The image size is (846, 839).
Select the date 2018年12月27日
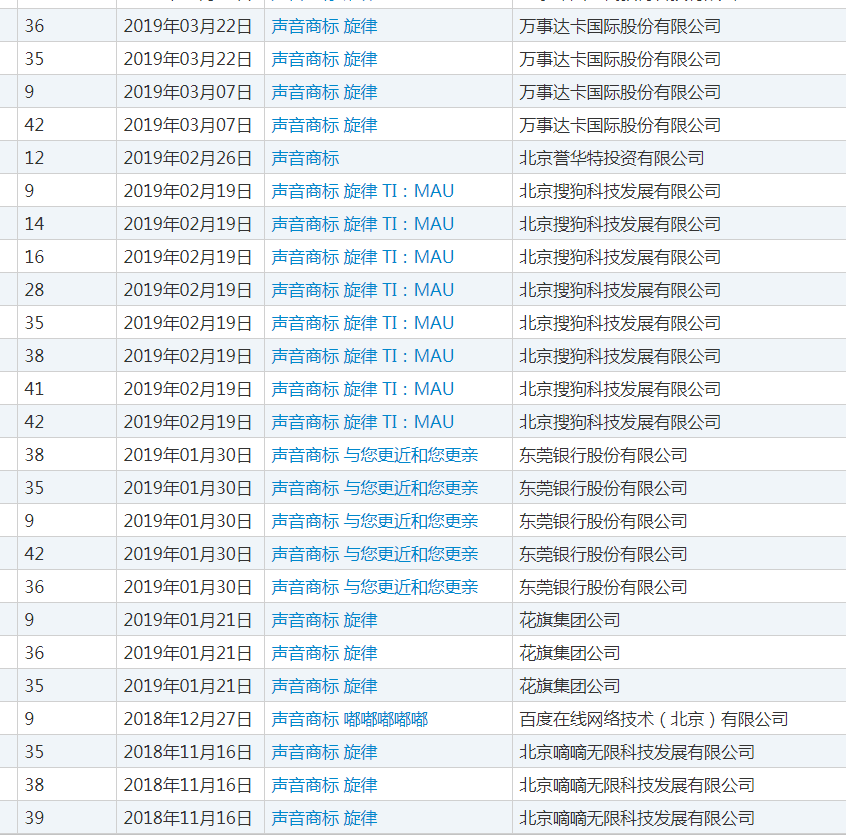click(188, 719)
